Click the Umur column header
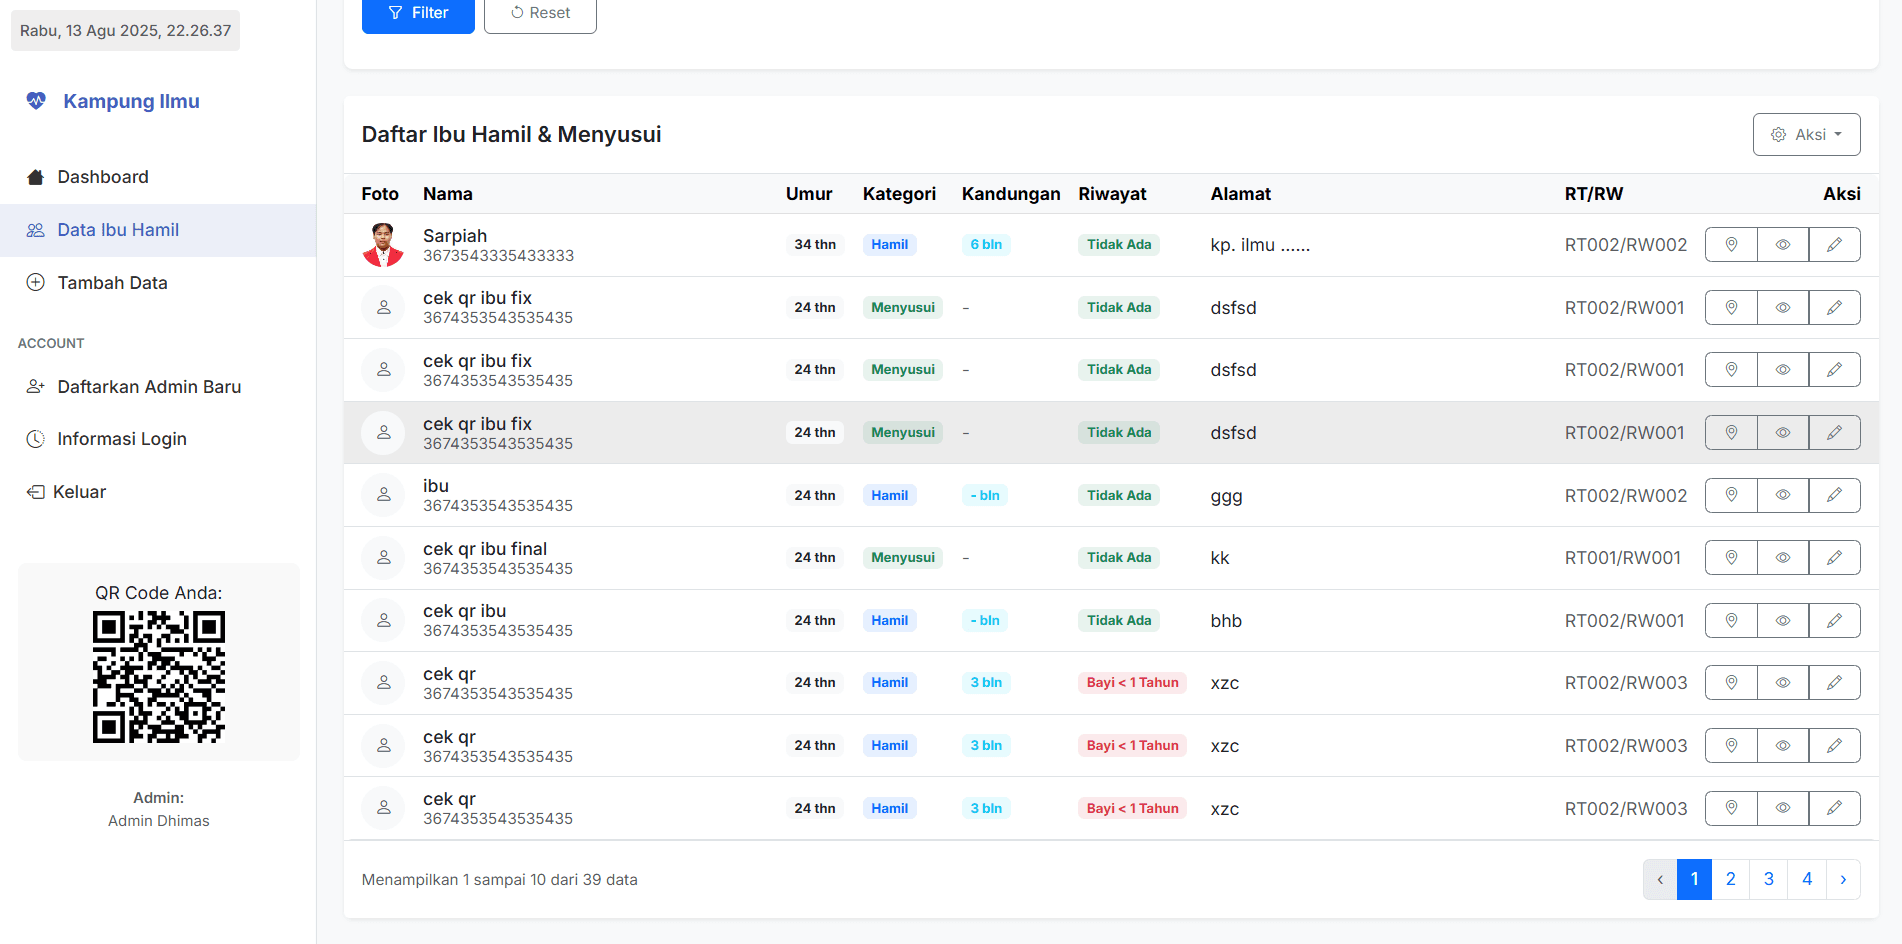This screenshot has width=1902, height=944. (x=809, y=194)
